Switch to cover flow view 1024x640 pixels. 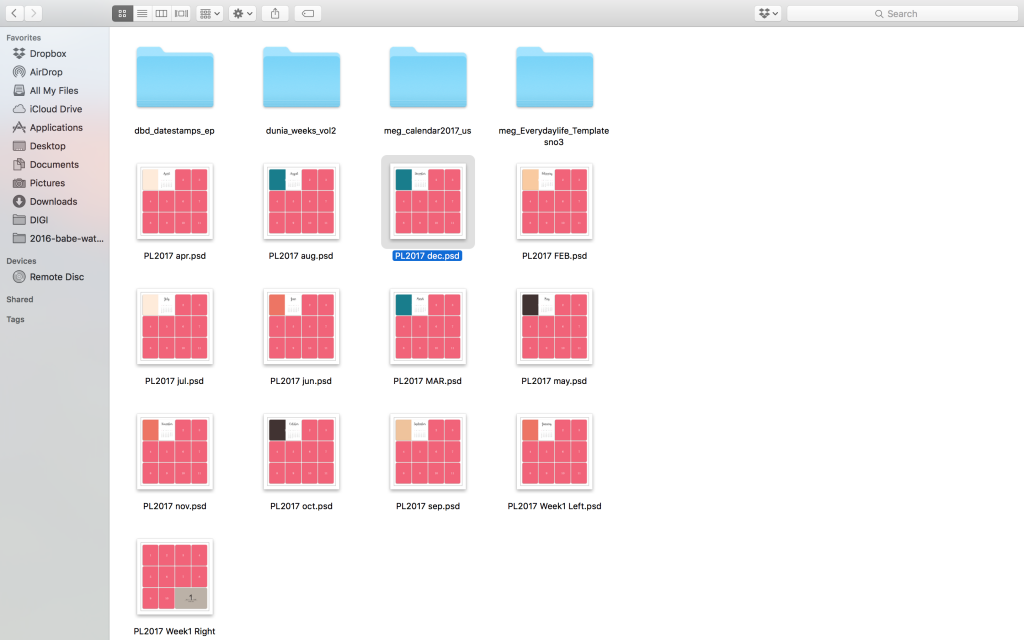point(181,13)
